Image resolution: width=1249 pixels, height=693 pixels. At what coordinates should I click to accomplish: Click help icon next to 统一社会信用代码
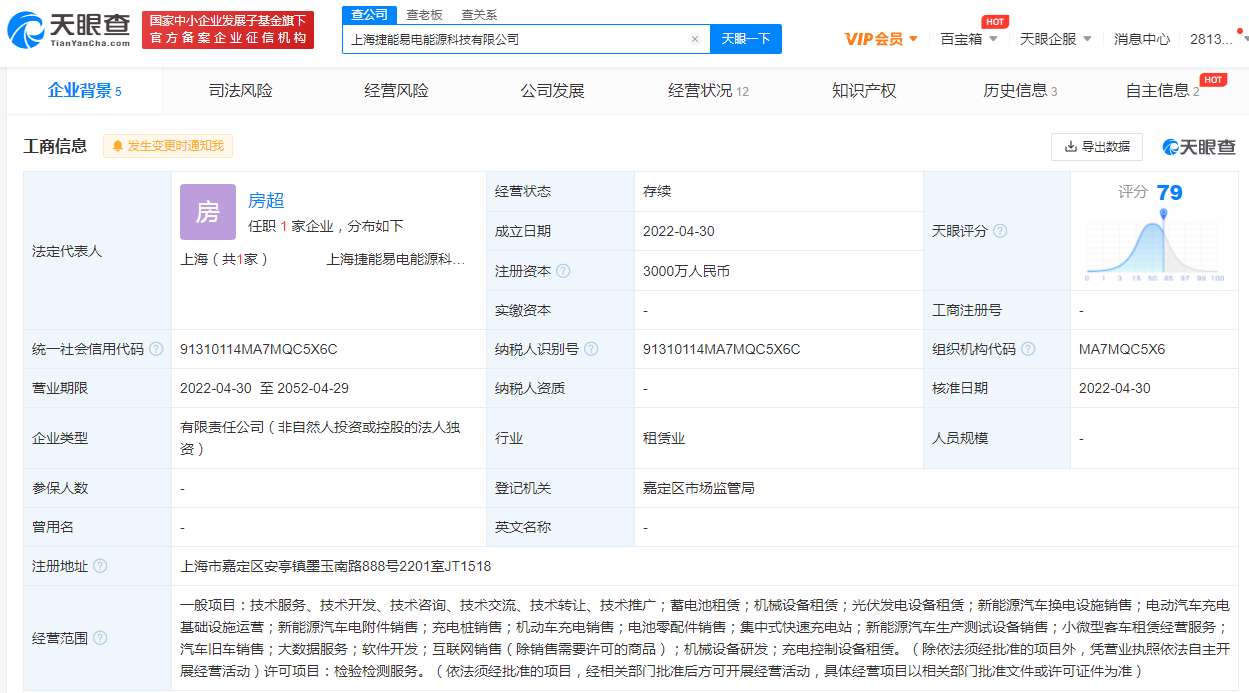coord(156,349)
